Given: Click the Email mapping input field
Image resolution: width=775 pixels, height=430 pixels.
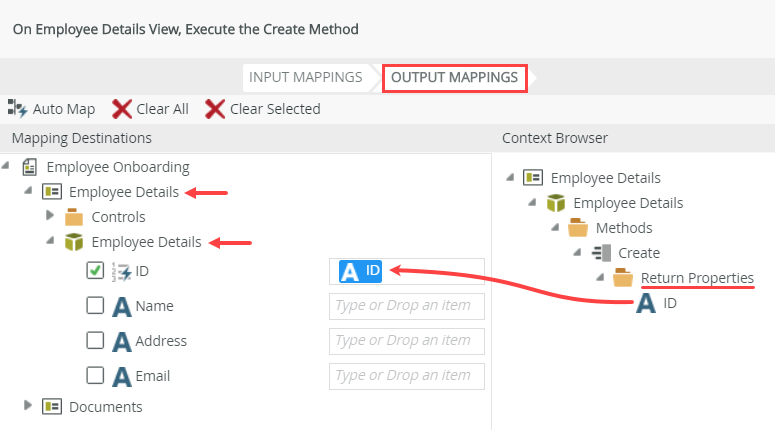Looking at the screenshot, I should (x=406, y=376).
